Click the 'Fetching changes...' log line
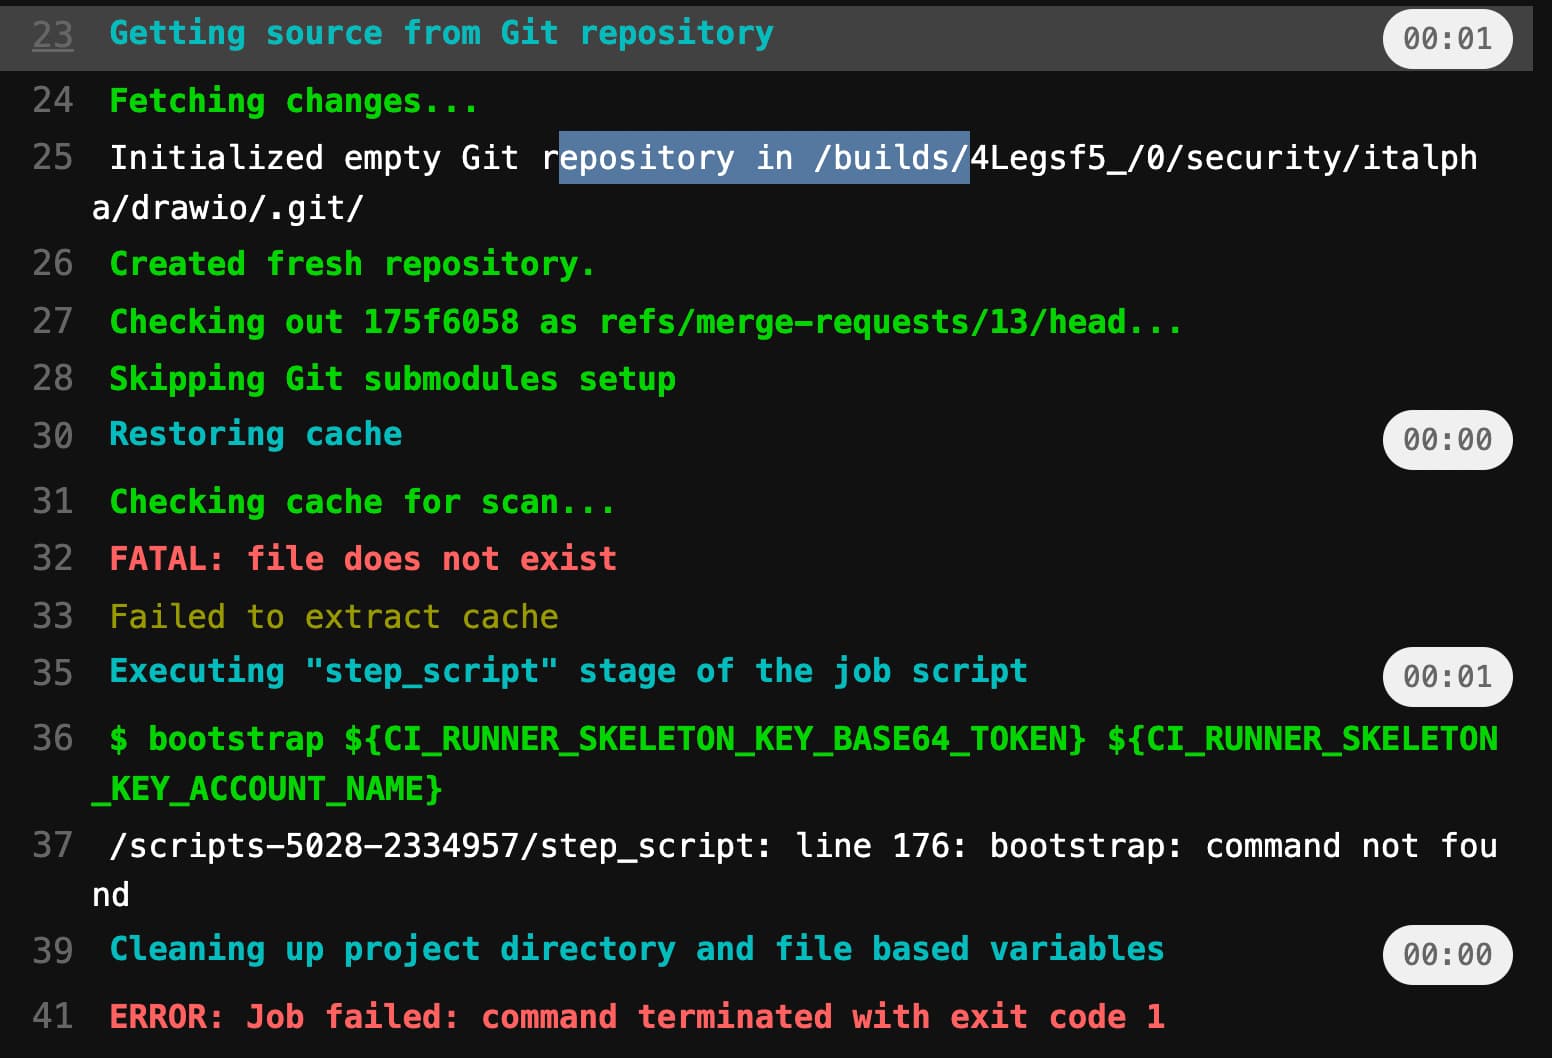The height and width of the screenshot is (1058, 1552). (293, 100)
